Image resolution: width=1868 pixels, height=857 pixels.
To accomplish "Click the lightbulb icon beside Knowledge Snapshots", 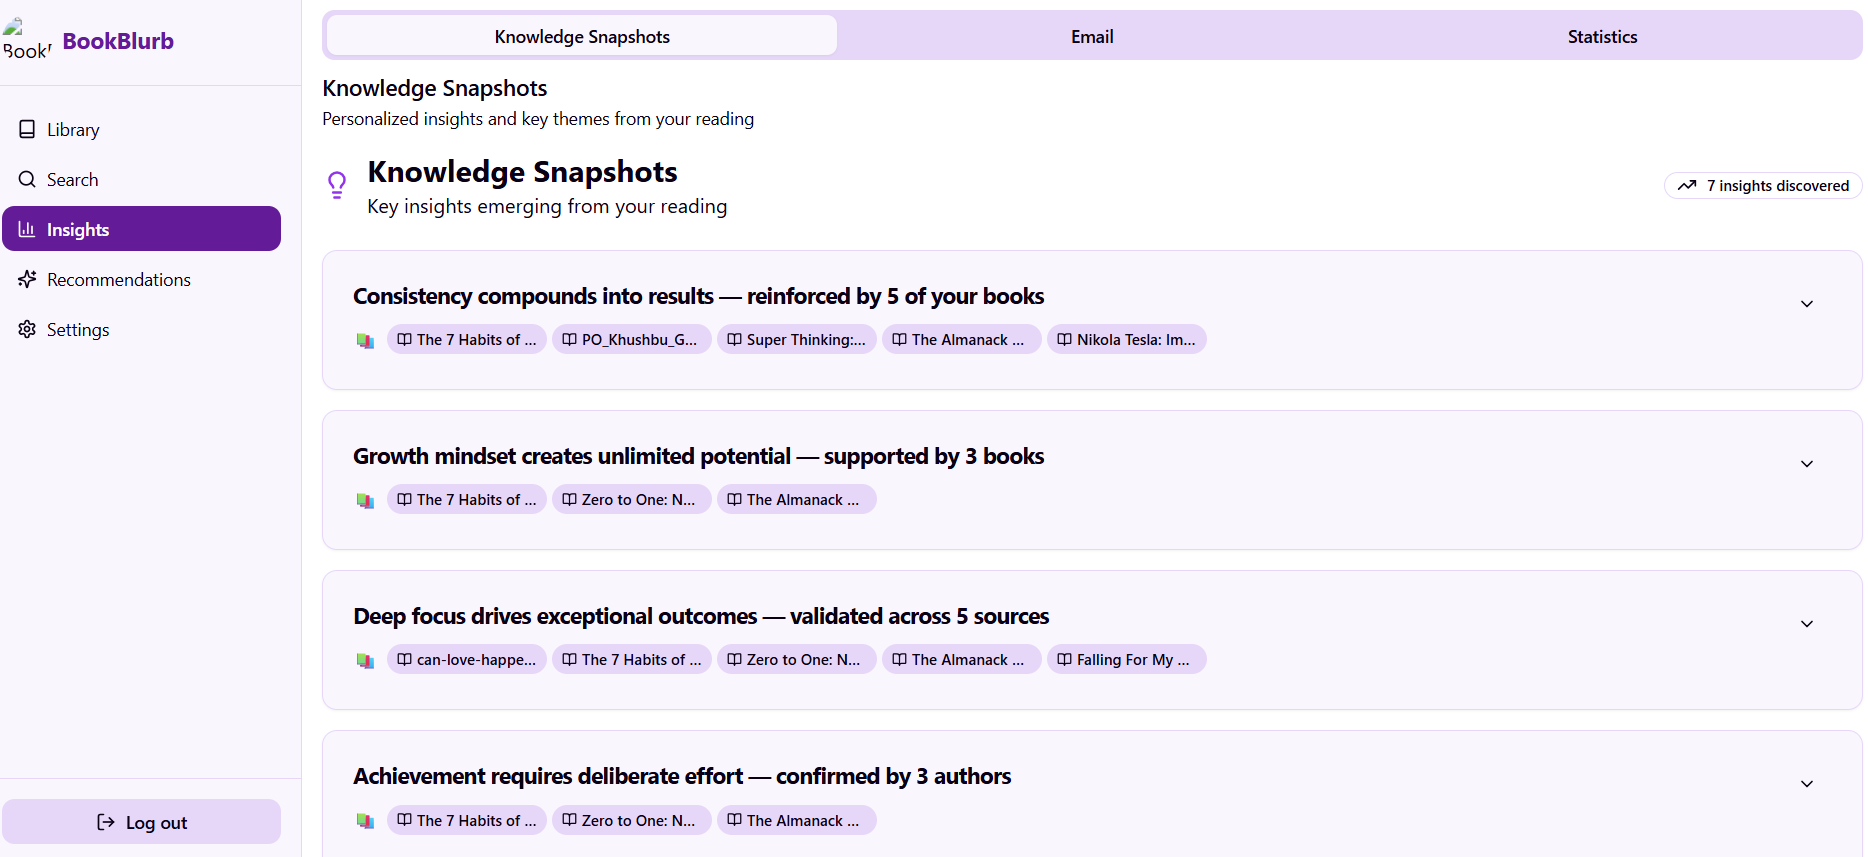I will [x=337, y=185].
